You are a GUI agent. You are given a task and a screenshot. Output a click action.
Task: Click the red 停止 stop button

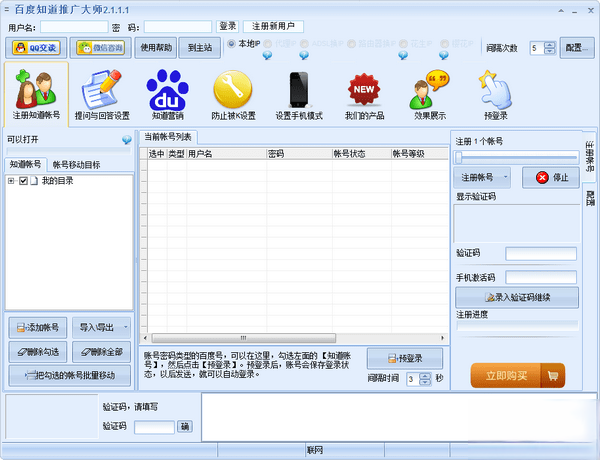click(550, 178)
